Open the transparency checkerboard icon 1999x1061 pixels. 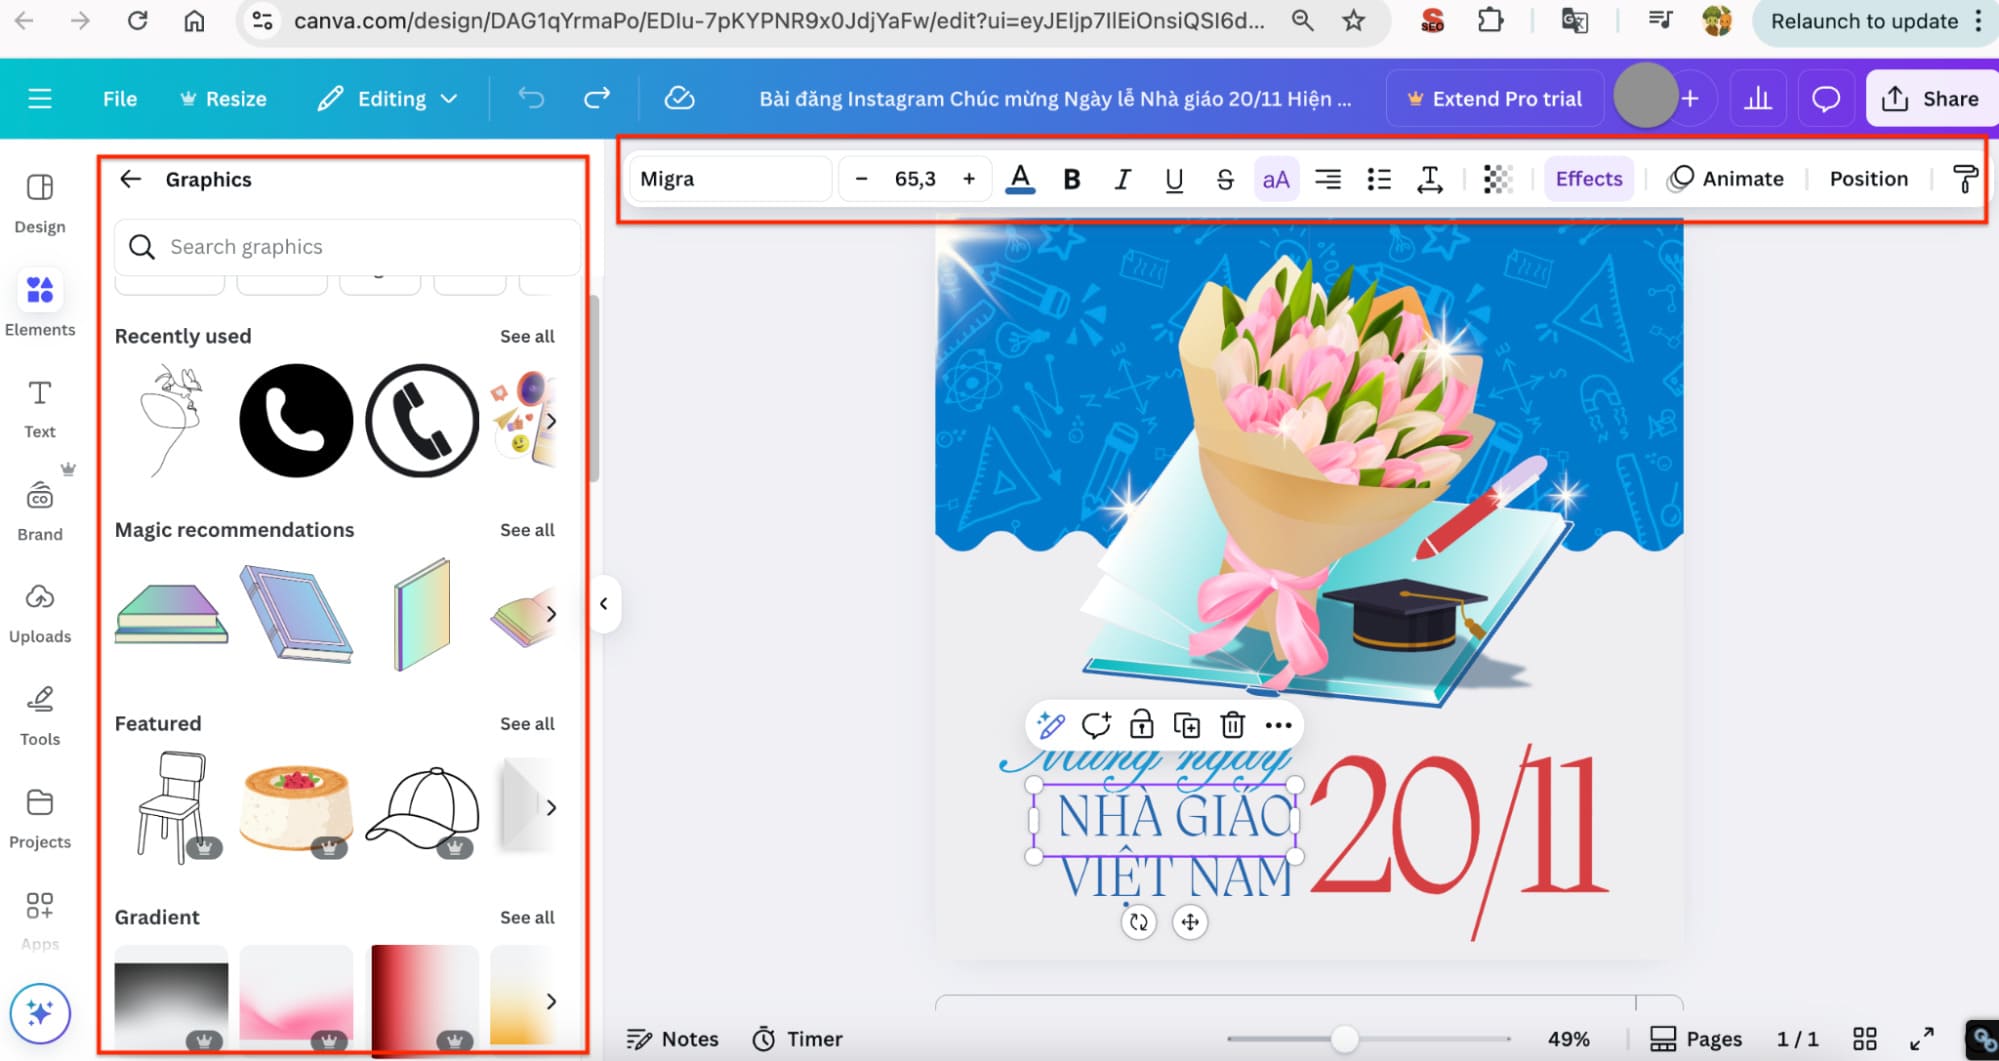1497,179
